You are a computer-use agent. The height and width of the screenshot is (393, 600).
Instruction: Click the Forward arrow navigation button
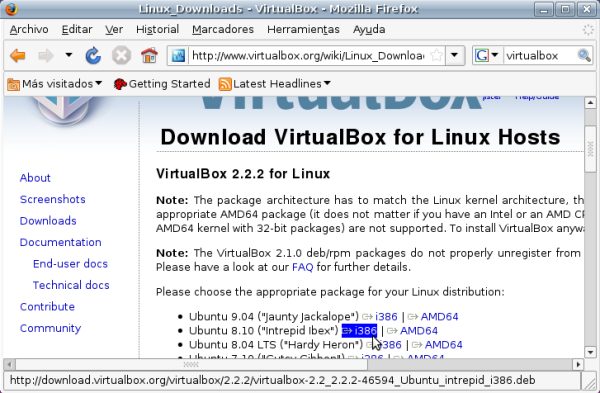(x=46, y=56)
